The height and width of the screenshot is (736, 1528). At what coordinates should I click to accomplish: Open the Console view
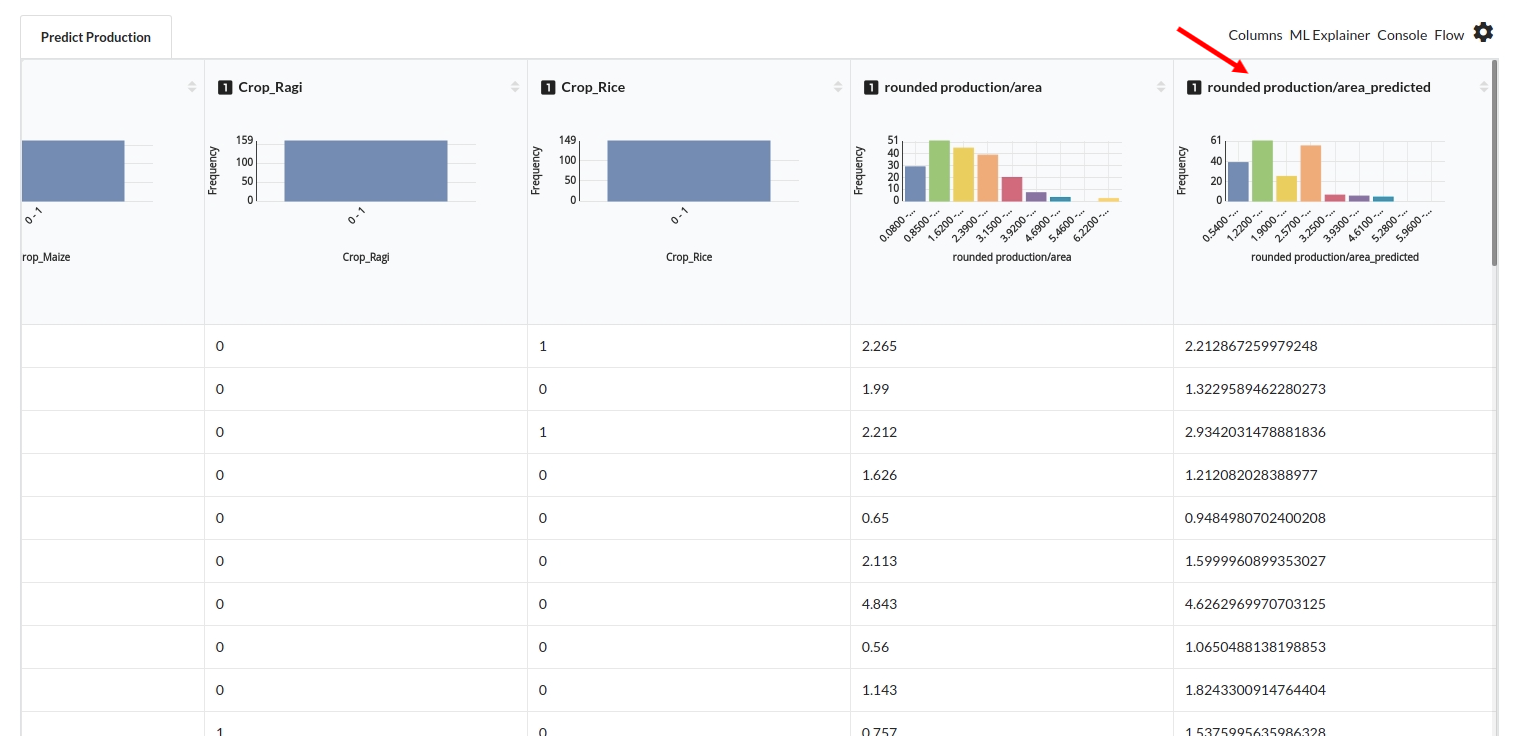(1402, 35)
